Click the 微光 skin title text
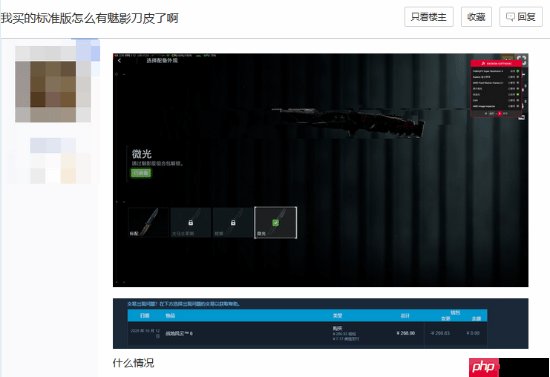Image resolution: width=550 pixels, height=377 pixels. [x=142, y=154]
